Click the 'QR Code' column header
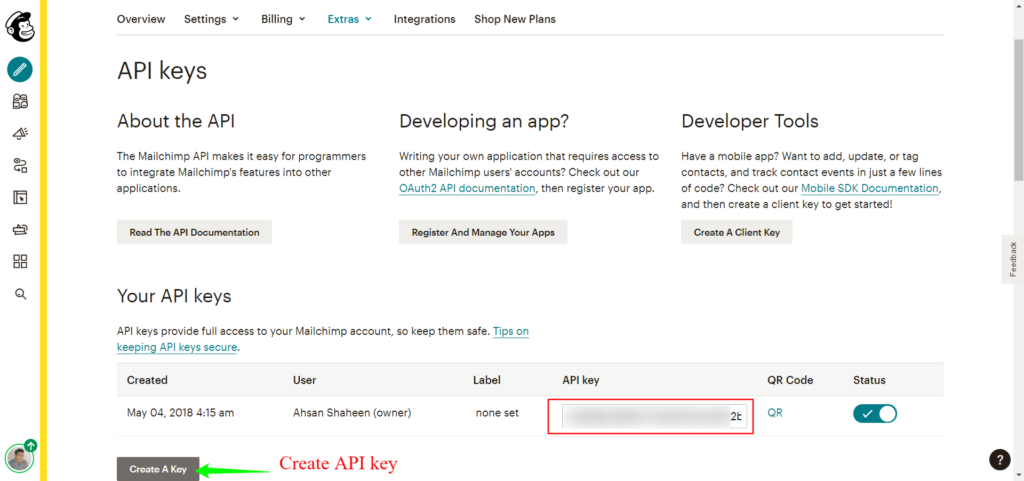This screenshot has width=1024, height=481. [790, 380]
